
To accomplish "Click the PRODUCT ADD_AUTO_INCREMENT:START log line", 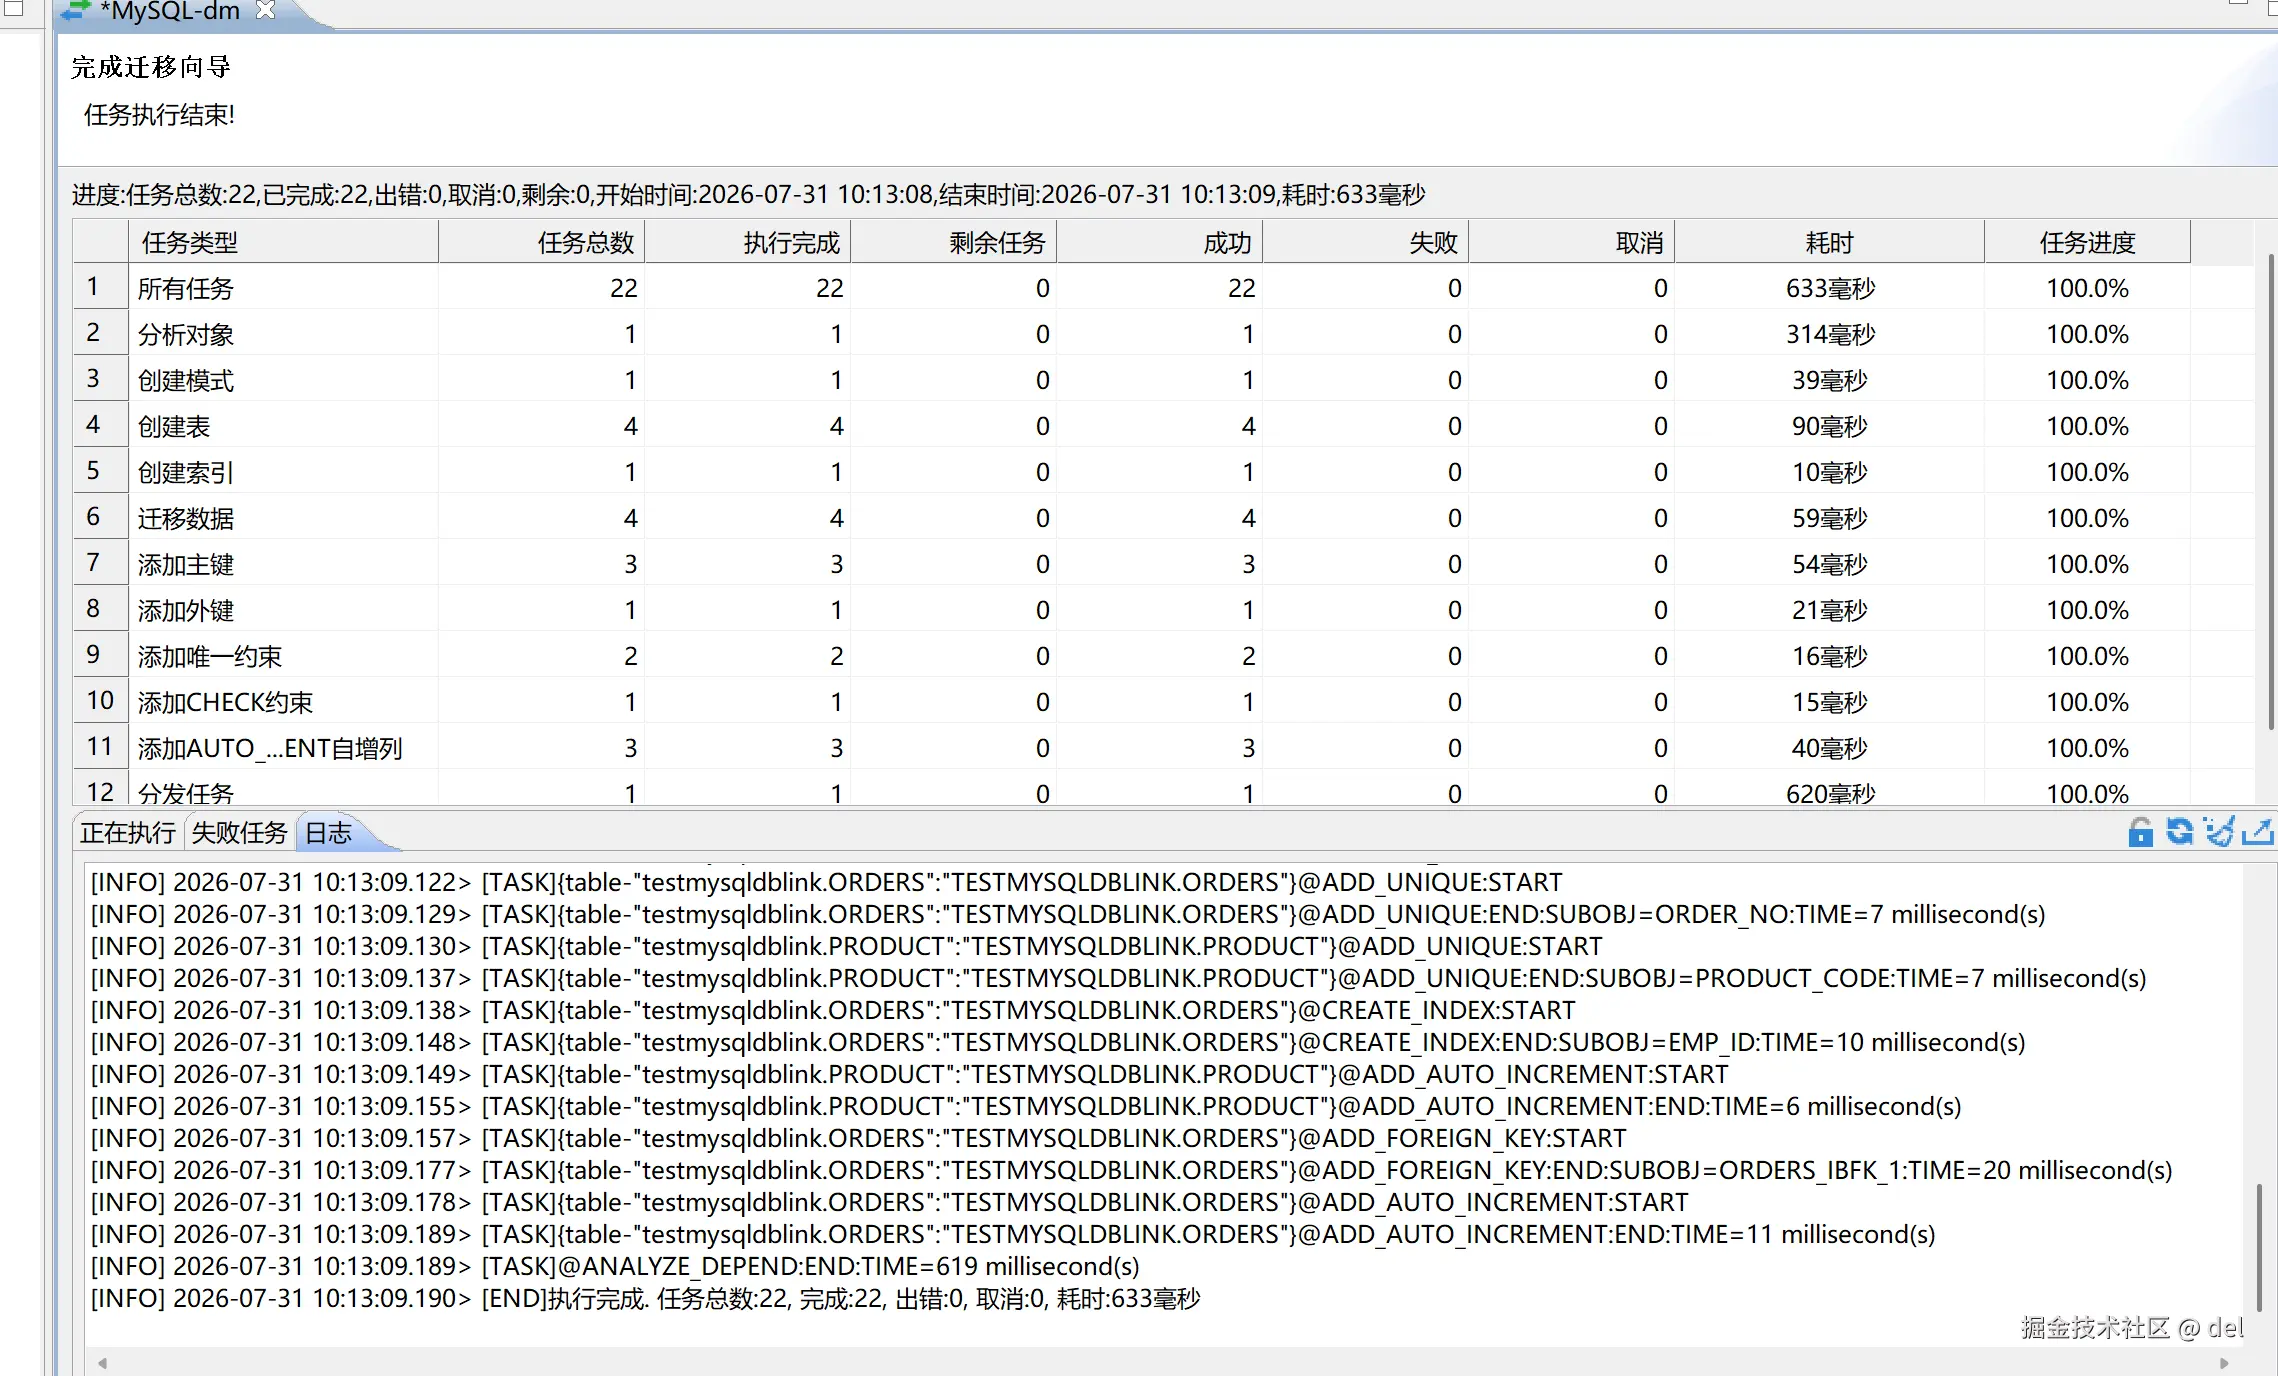I will (909, 1074).
